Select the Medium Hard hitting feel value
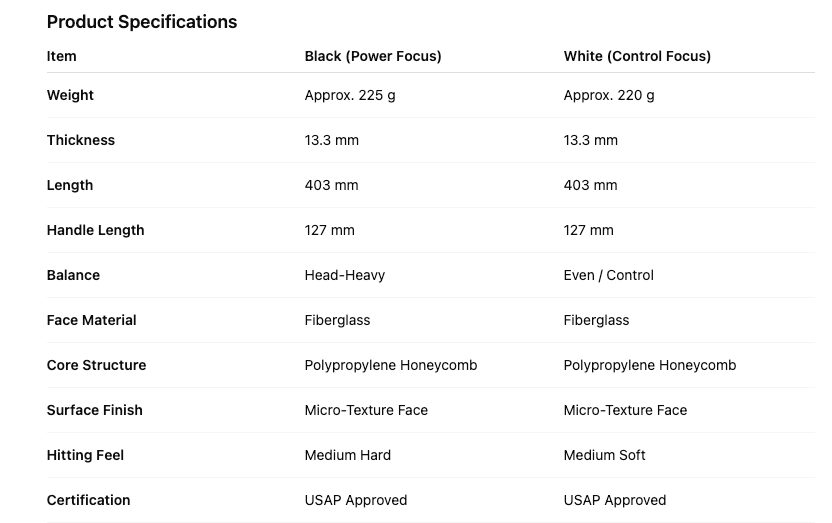The image size is (832, 523). click(348, 455)
